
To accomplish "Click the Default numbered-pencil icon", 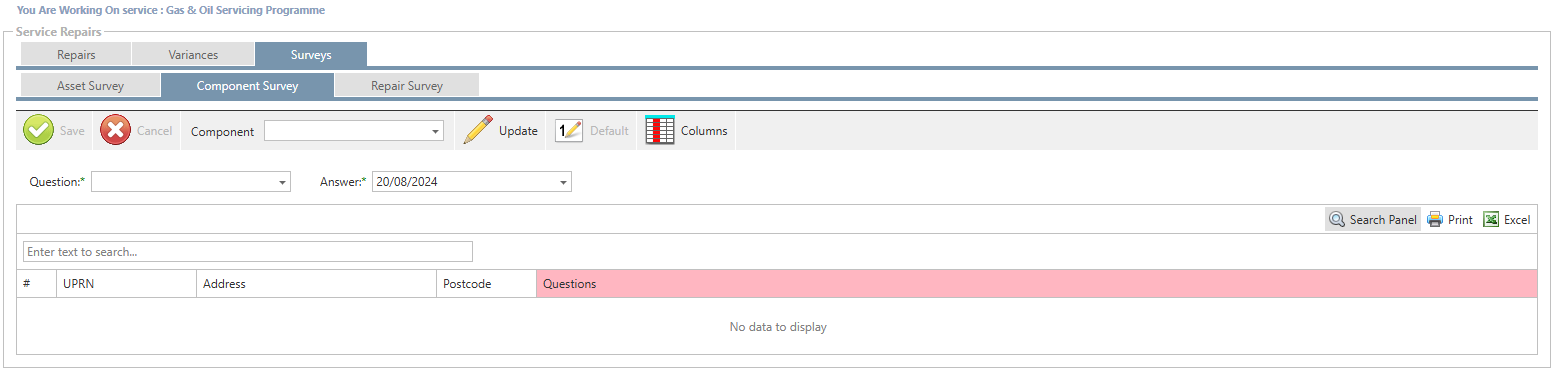I will tap(569, 131).
